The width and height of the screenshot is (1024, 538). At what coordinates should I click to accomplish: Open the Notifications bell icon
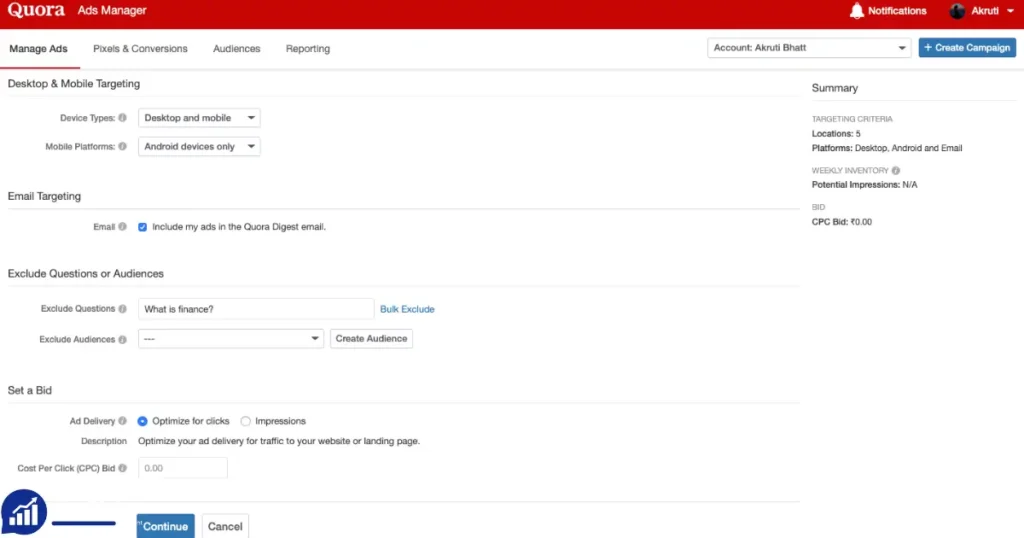(856, 10)
